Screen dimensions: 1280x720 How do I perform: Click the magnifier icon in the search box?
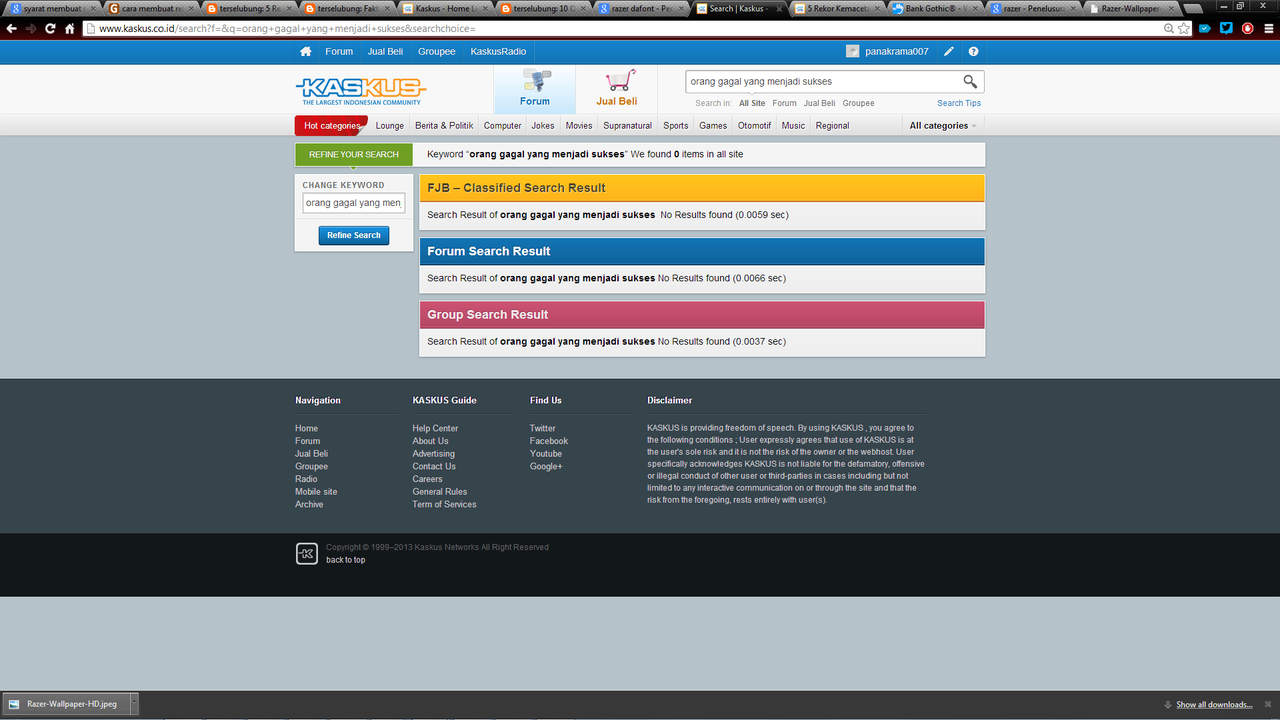pos(970,81)
